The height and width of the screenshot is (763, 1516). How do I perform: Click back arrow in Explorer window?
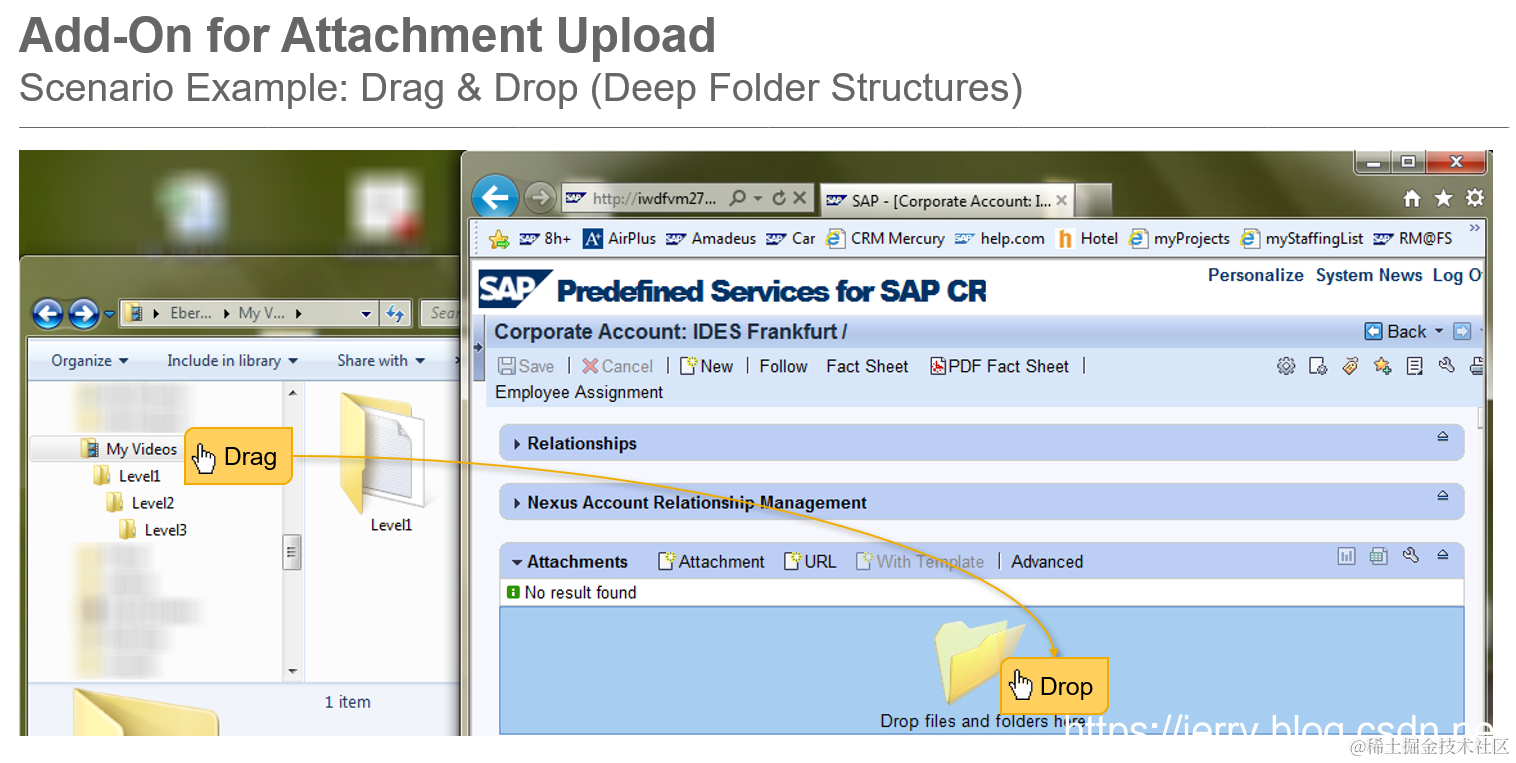click(48, 314)
